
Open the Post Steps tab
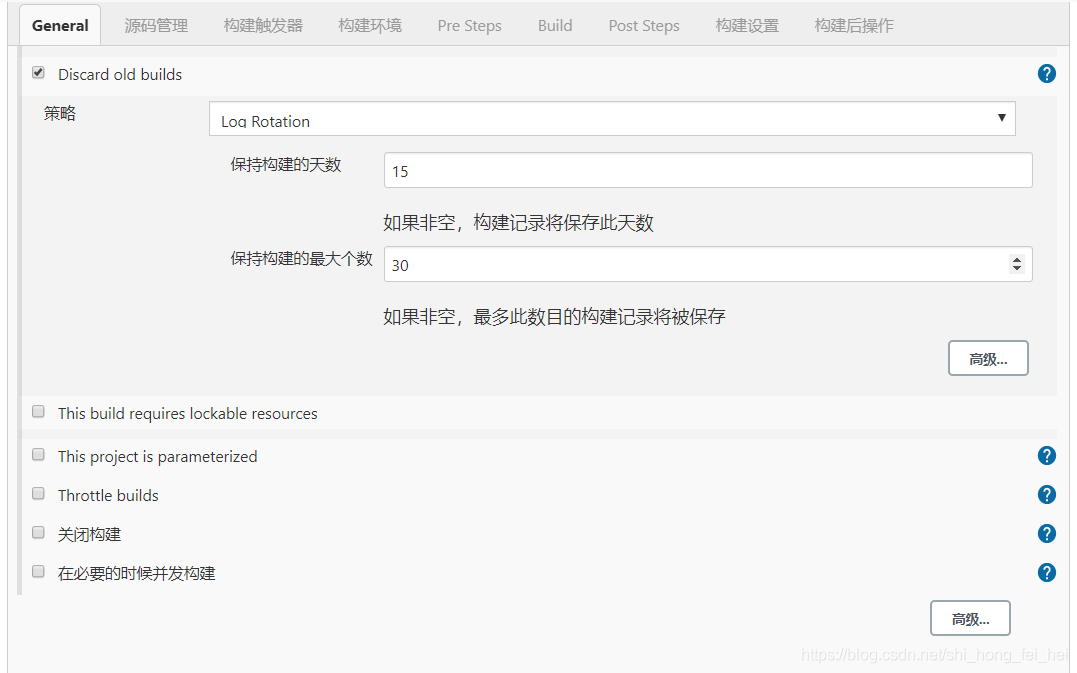tap(644, 25)
